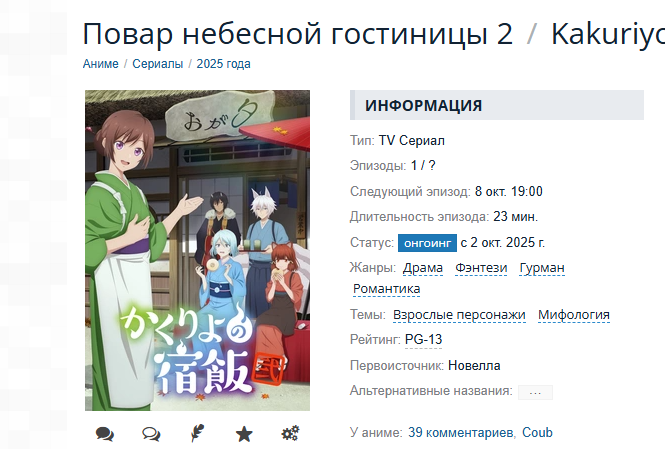Select the Драма genre tag
The width and height of the screenshot is (665, 449).
click(423, 268)
